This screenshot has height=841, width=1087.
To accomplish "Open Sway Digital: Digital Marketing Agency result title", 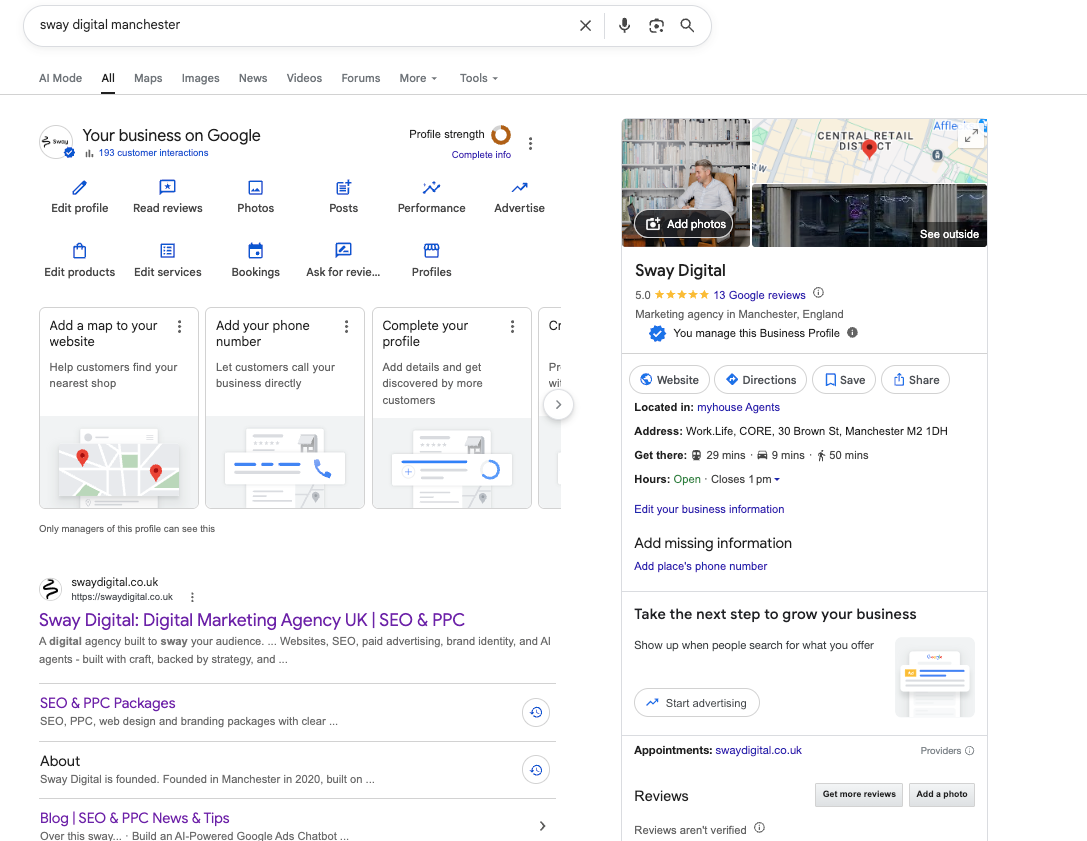I will [x=252, y=620].
